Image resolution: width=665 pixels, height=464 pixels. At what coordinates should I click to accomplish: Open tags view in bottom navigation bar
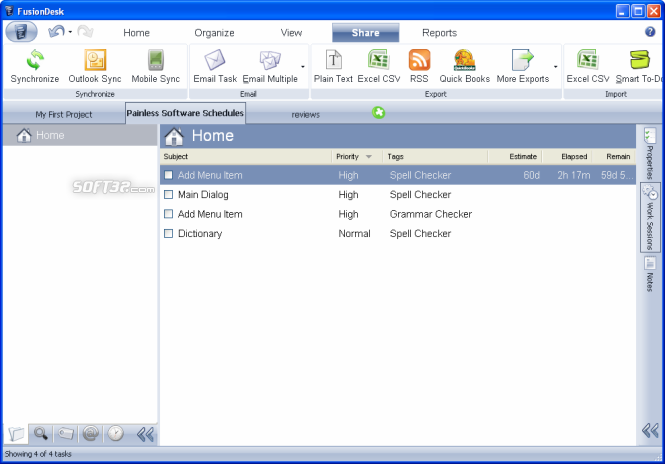pyautogui.click(x=66, y=434)
